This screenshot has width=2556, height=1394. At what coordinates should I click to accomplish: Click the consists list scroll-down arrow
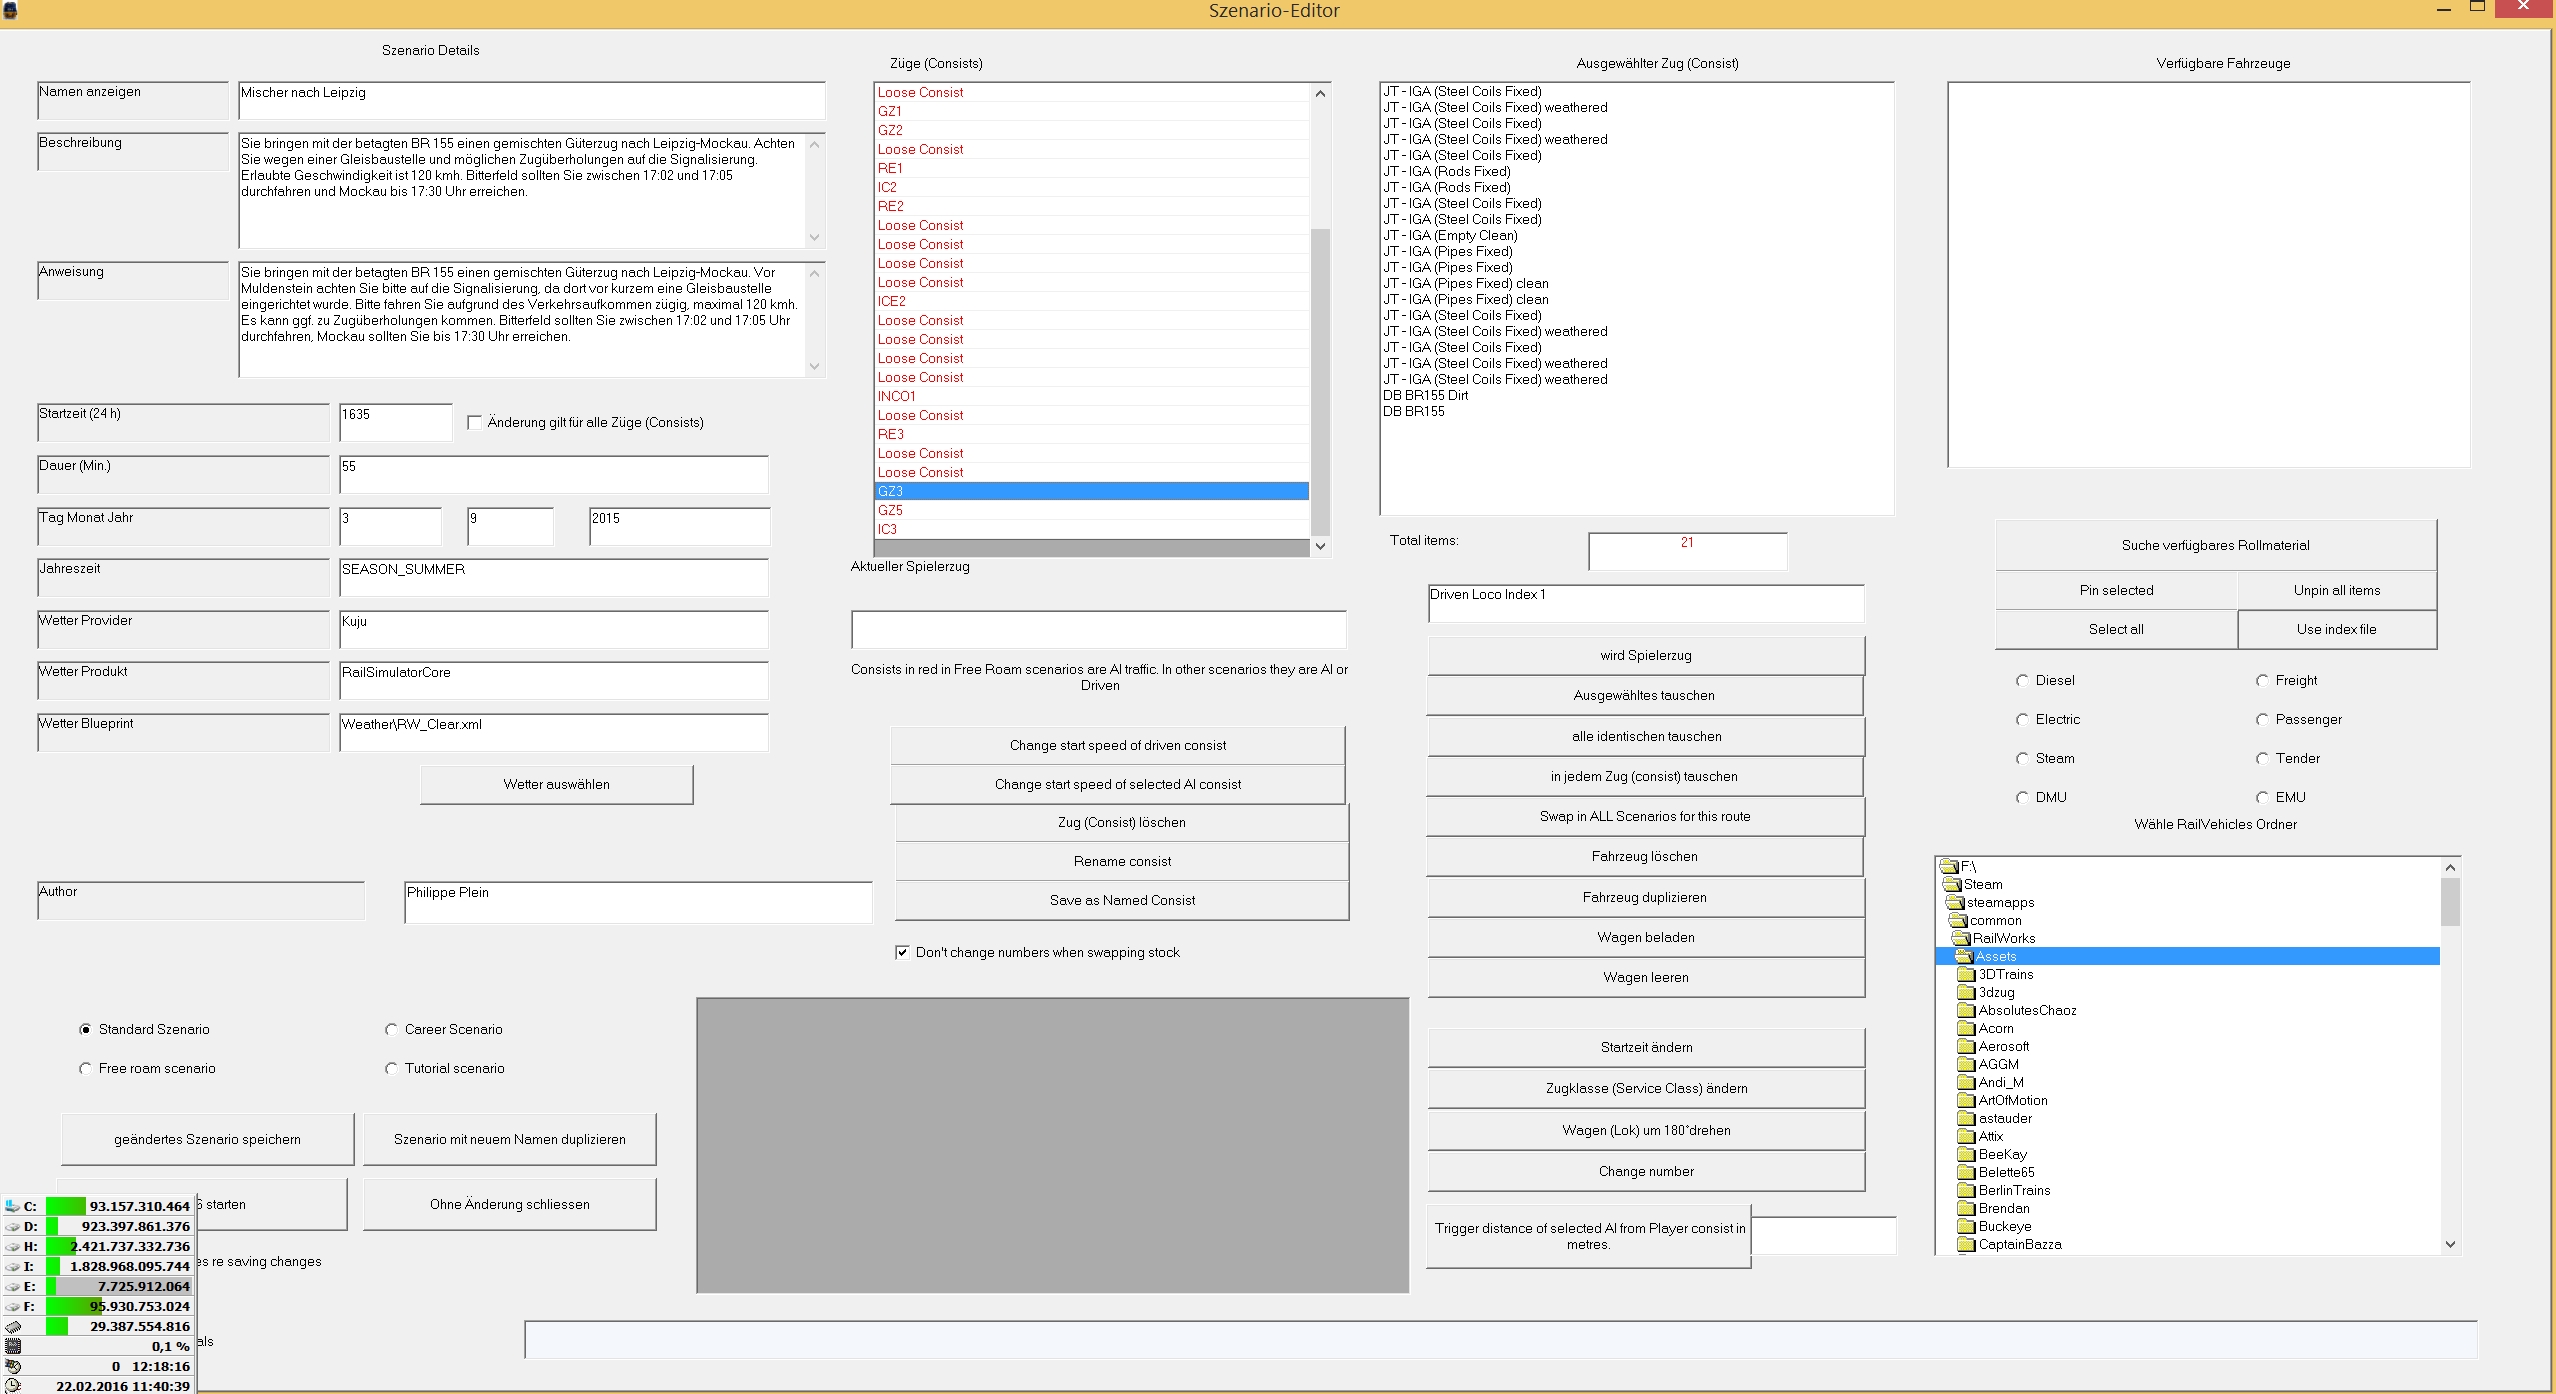(1320, 546)
